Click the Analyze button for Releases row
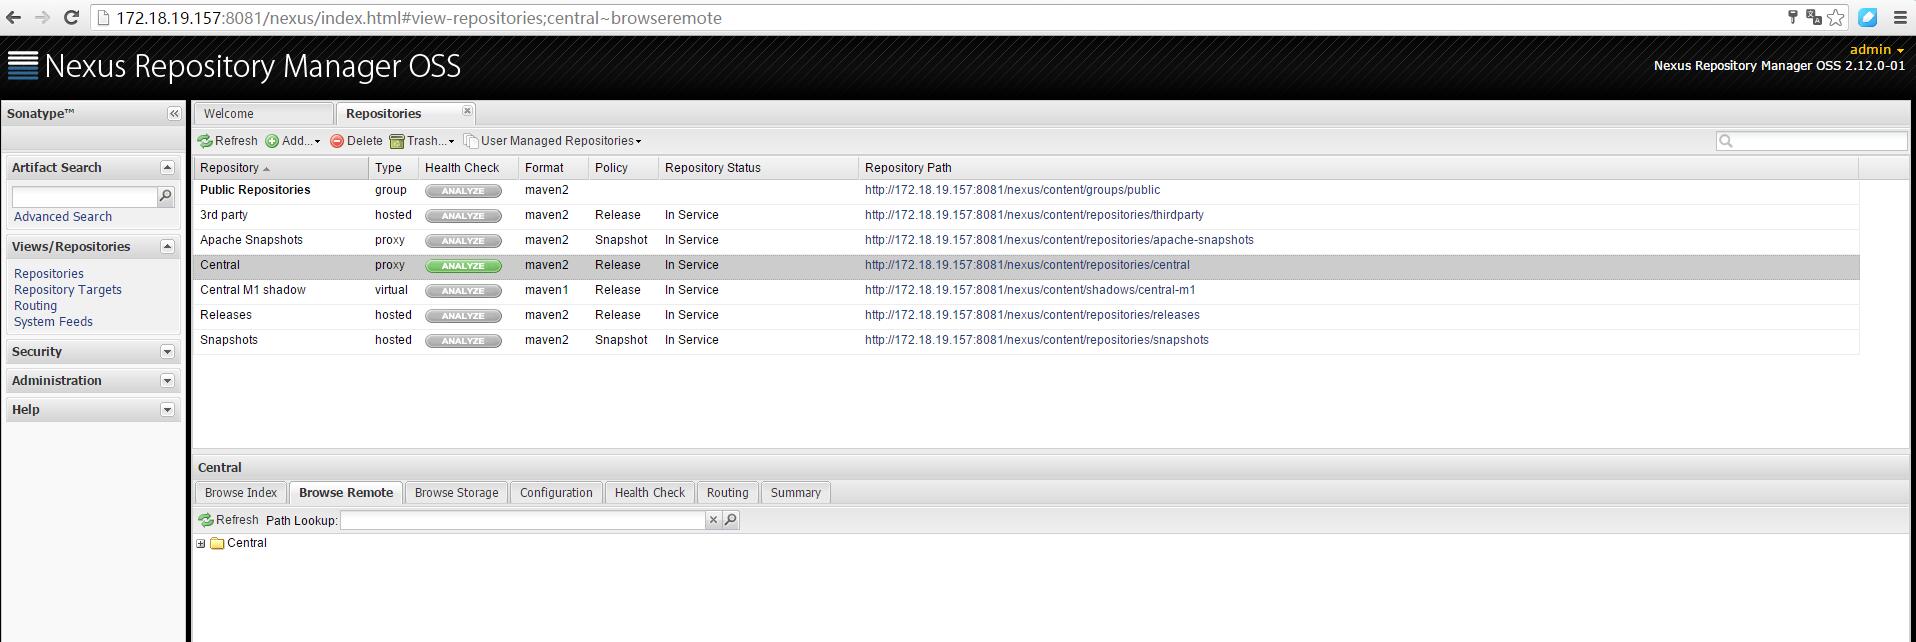The width and height of the screenshot is (1916, 642). click(463, 316)
